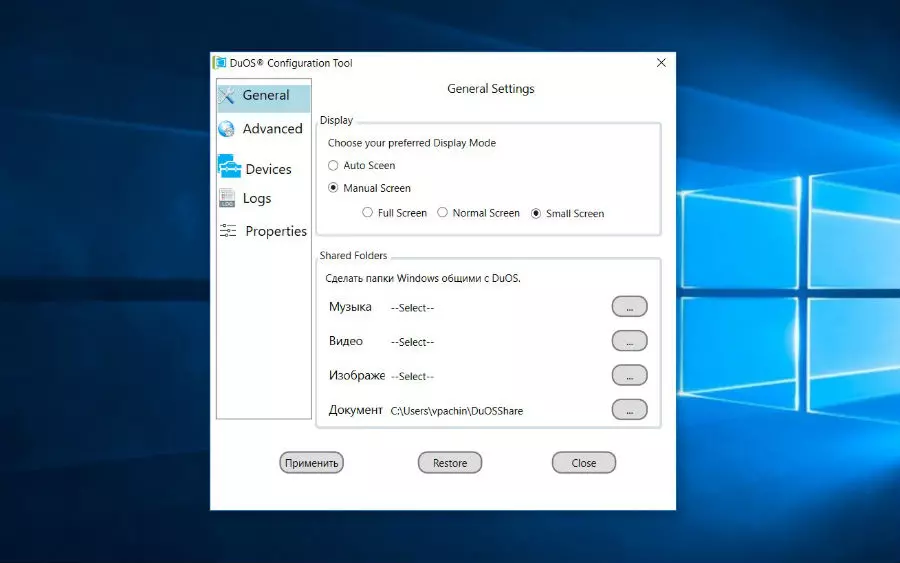900x563 pixels.
Task: Choose the Normal Screen option
Action: click(443, 213)
